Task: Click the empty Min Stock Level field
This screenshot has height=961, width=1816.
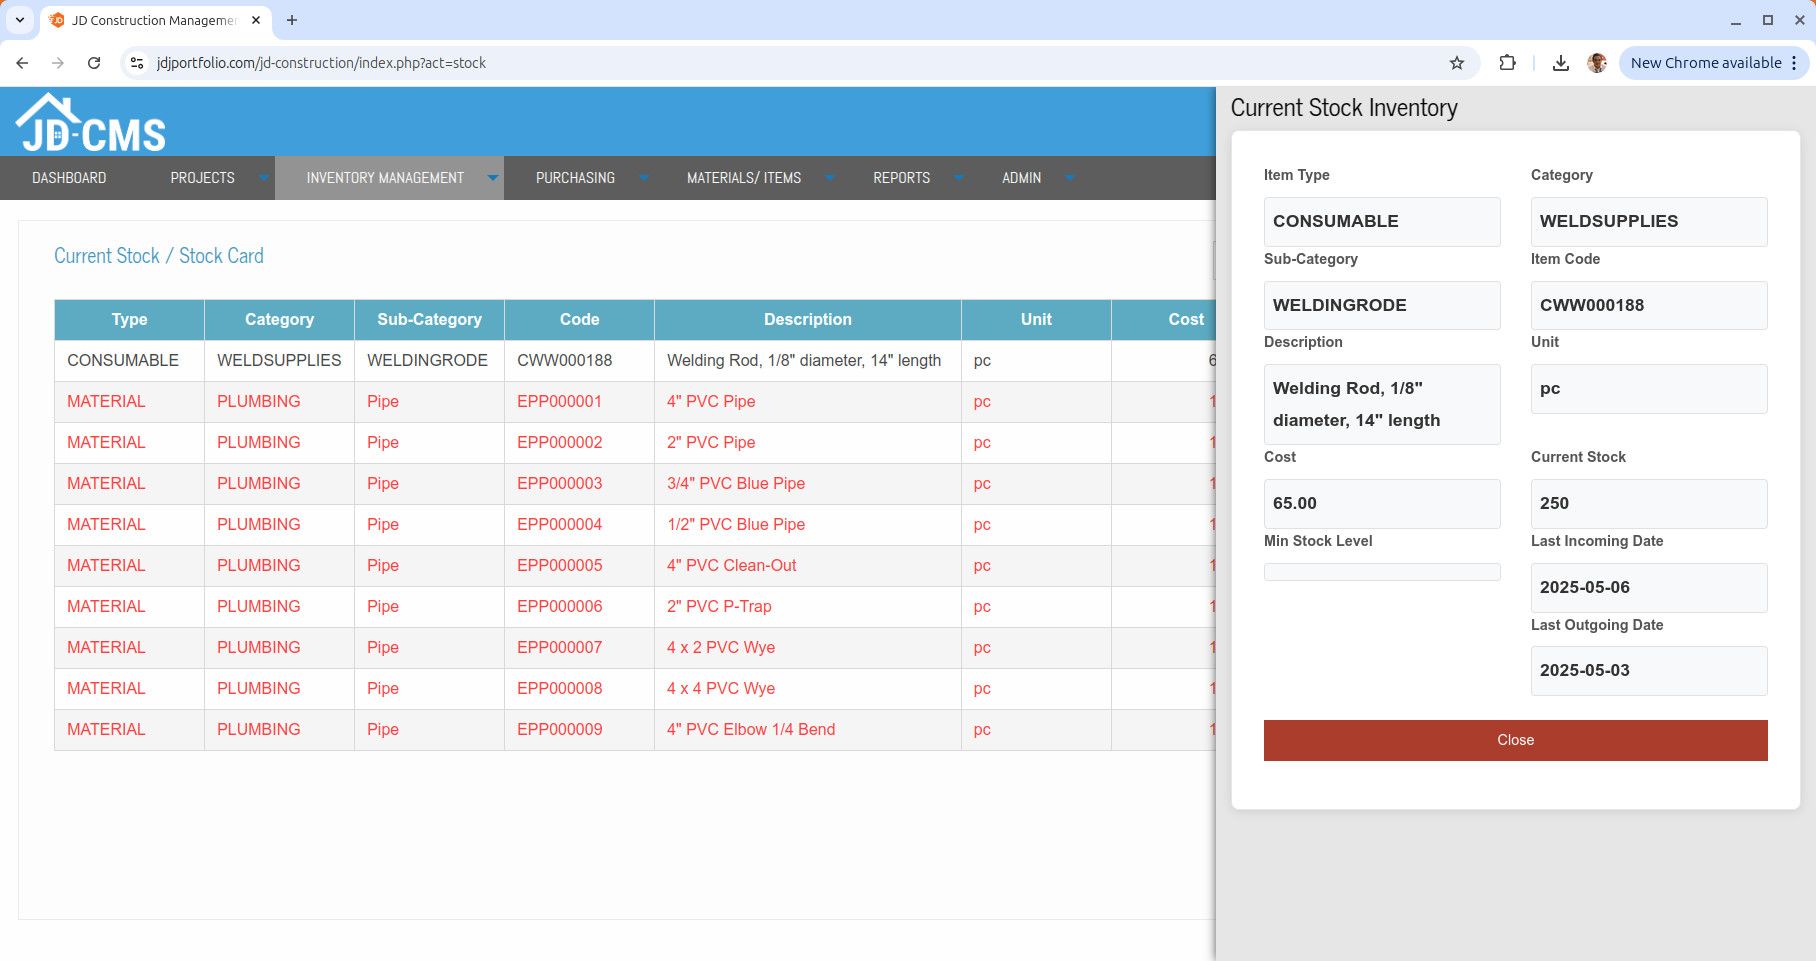Action: point(1381,572)
